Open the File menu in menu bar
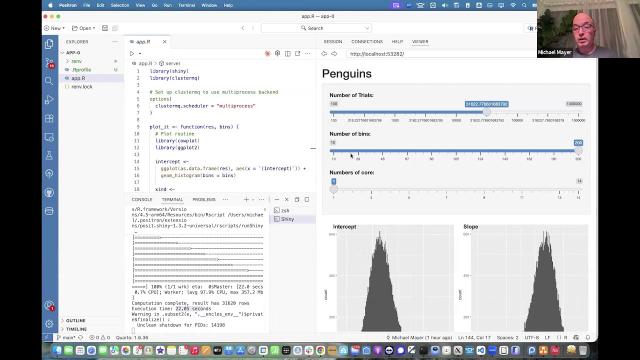This screenshot has height=360, width=640. (x=87, y=5)
